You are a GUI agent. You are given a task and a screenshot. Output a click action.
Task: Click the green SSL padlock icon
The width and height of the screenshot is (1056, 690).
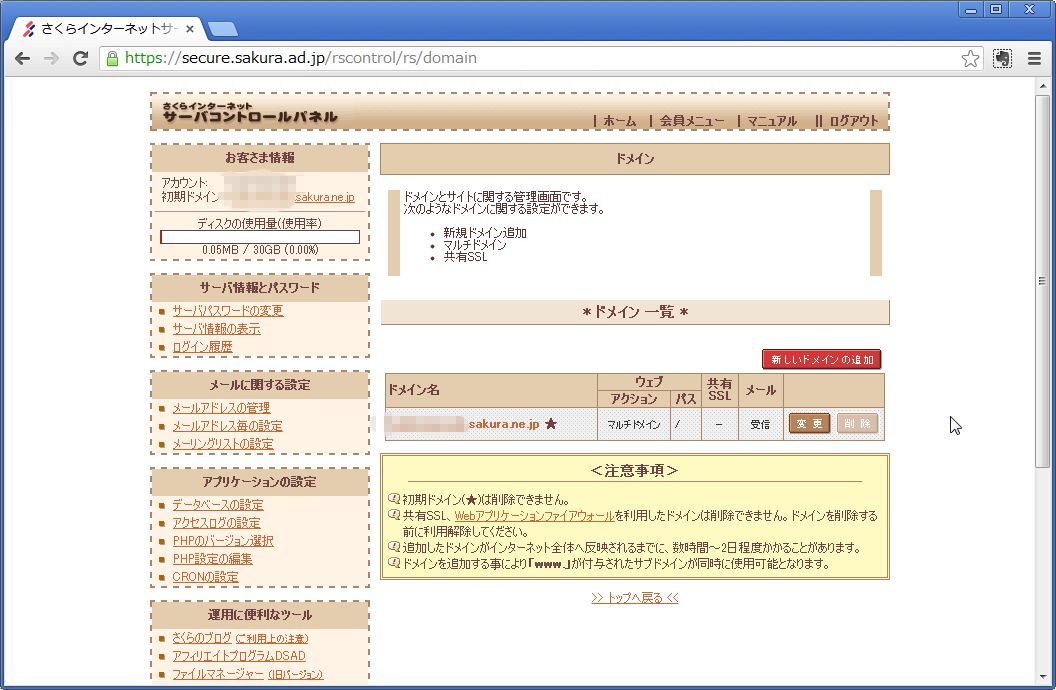[x=112, y=59]
